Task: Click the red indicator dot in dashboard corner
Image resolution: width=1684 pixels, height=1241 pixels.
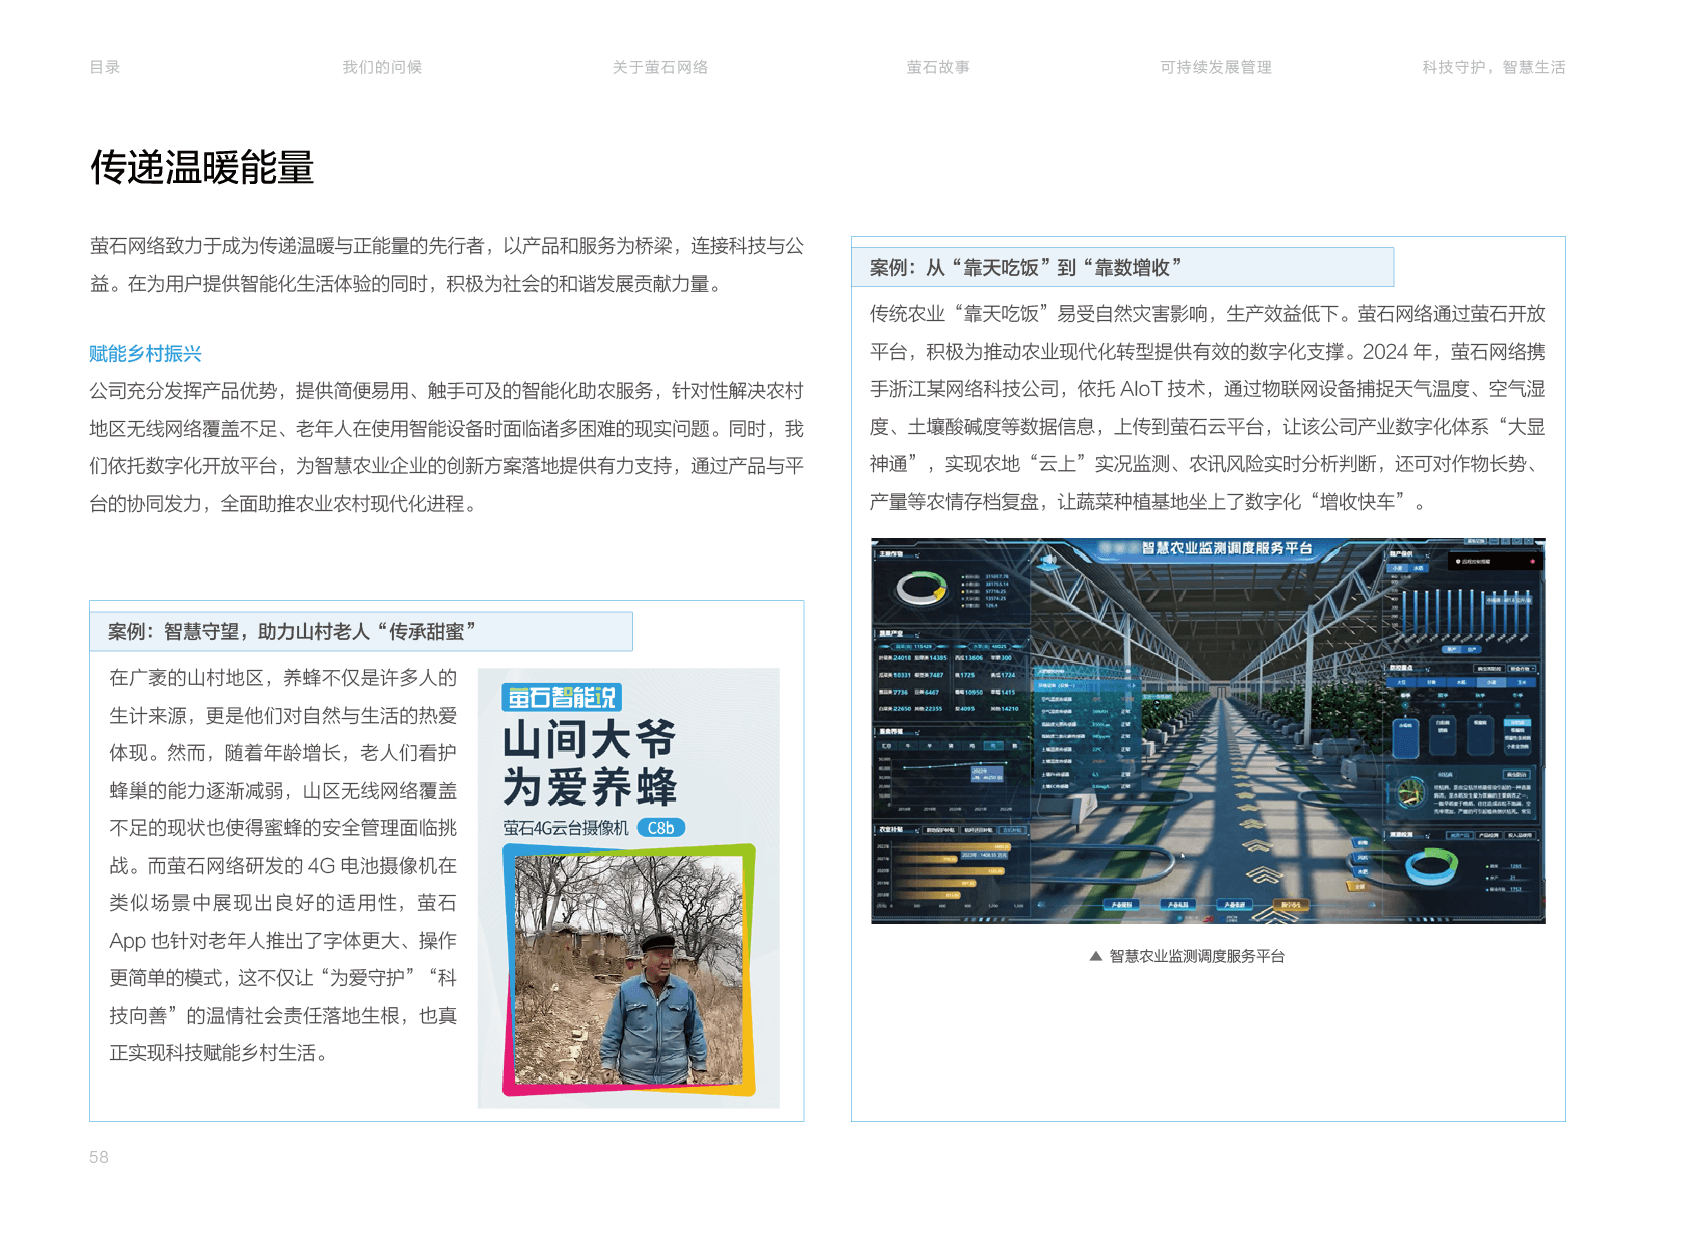Action: tap(1532, 562)
